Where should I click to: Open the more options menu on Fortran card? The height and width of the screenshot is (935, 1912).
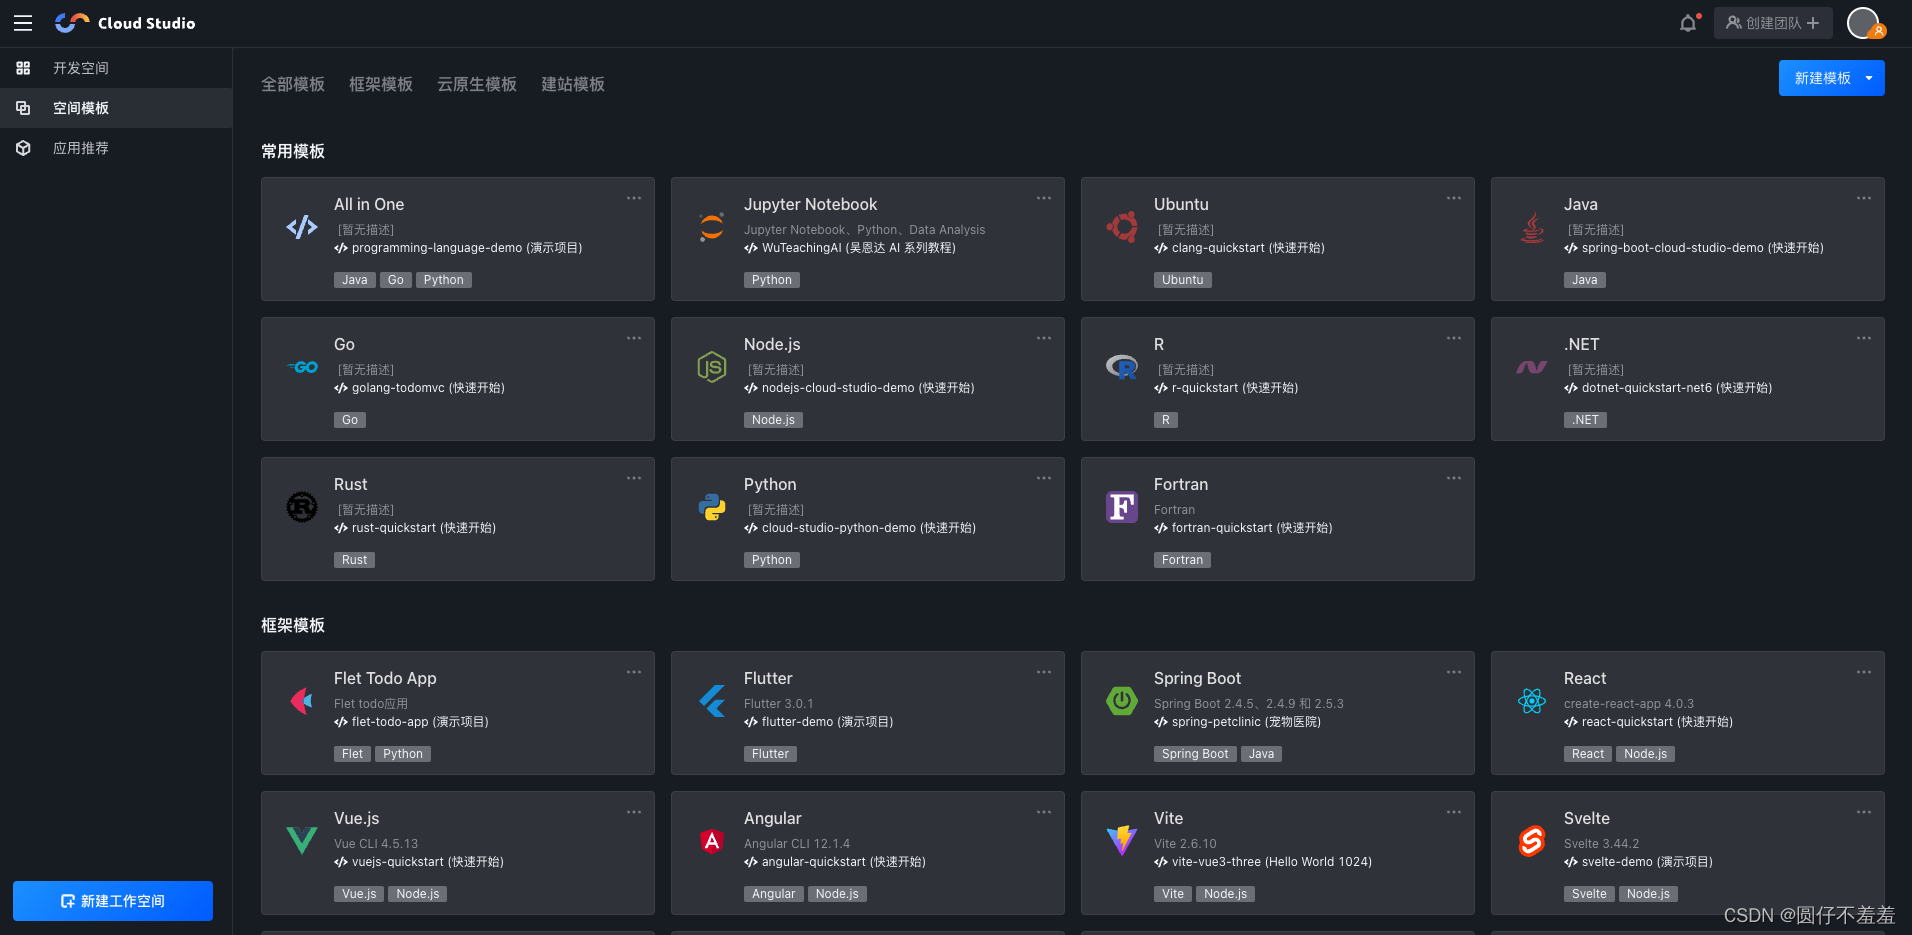point(1454,478)
